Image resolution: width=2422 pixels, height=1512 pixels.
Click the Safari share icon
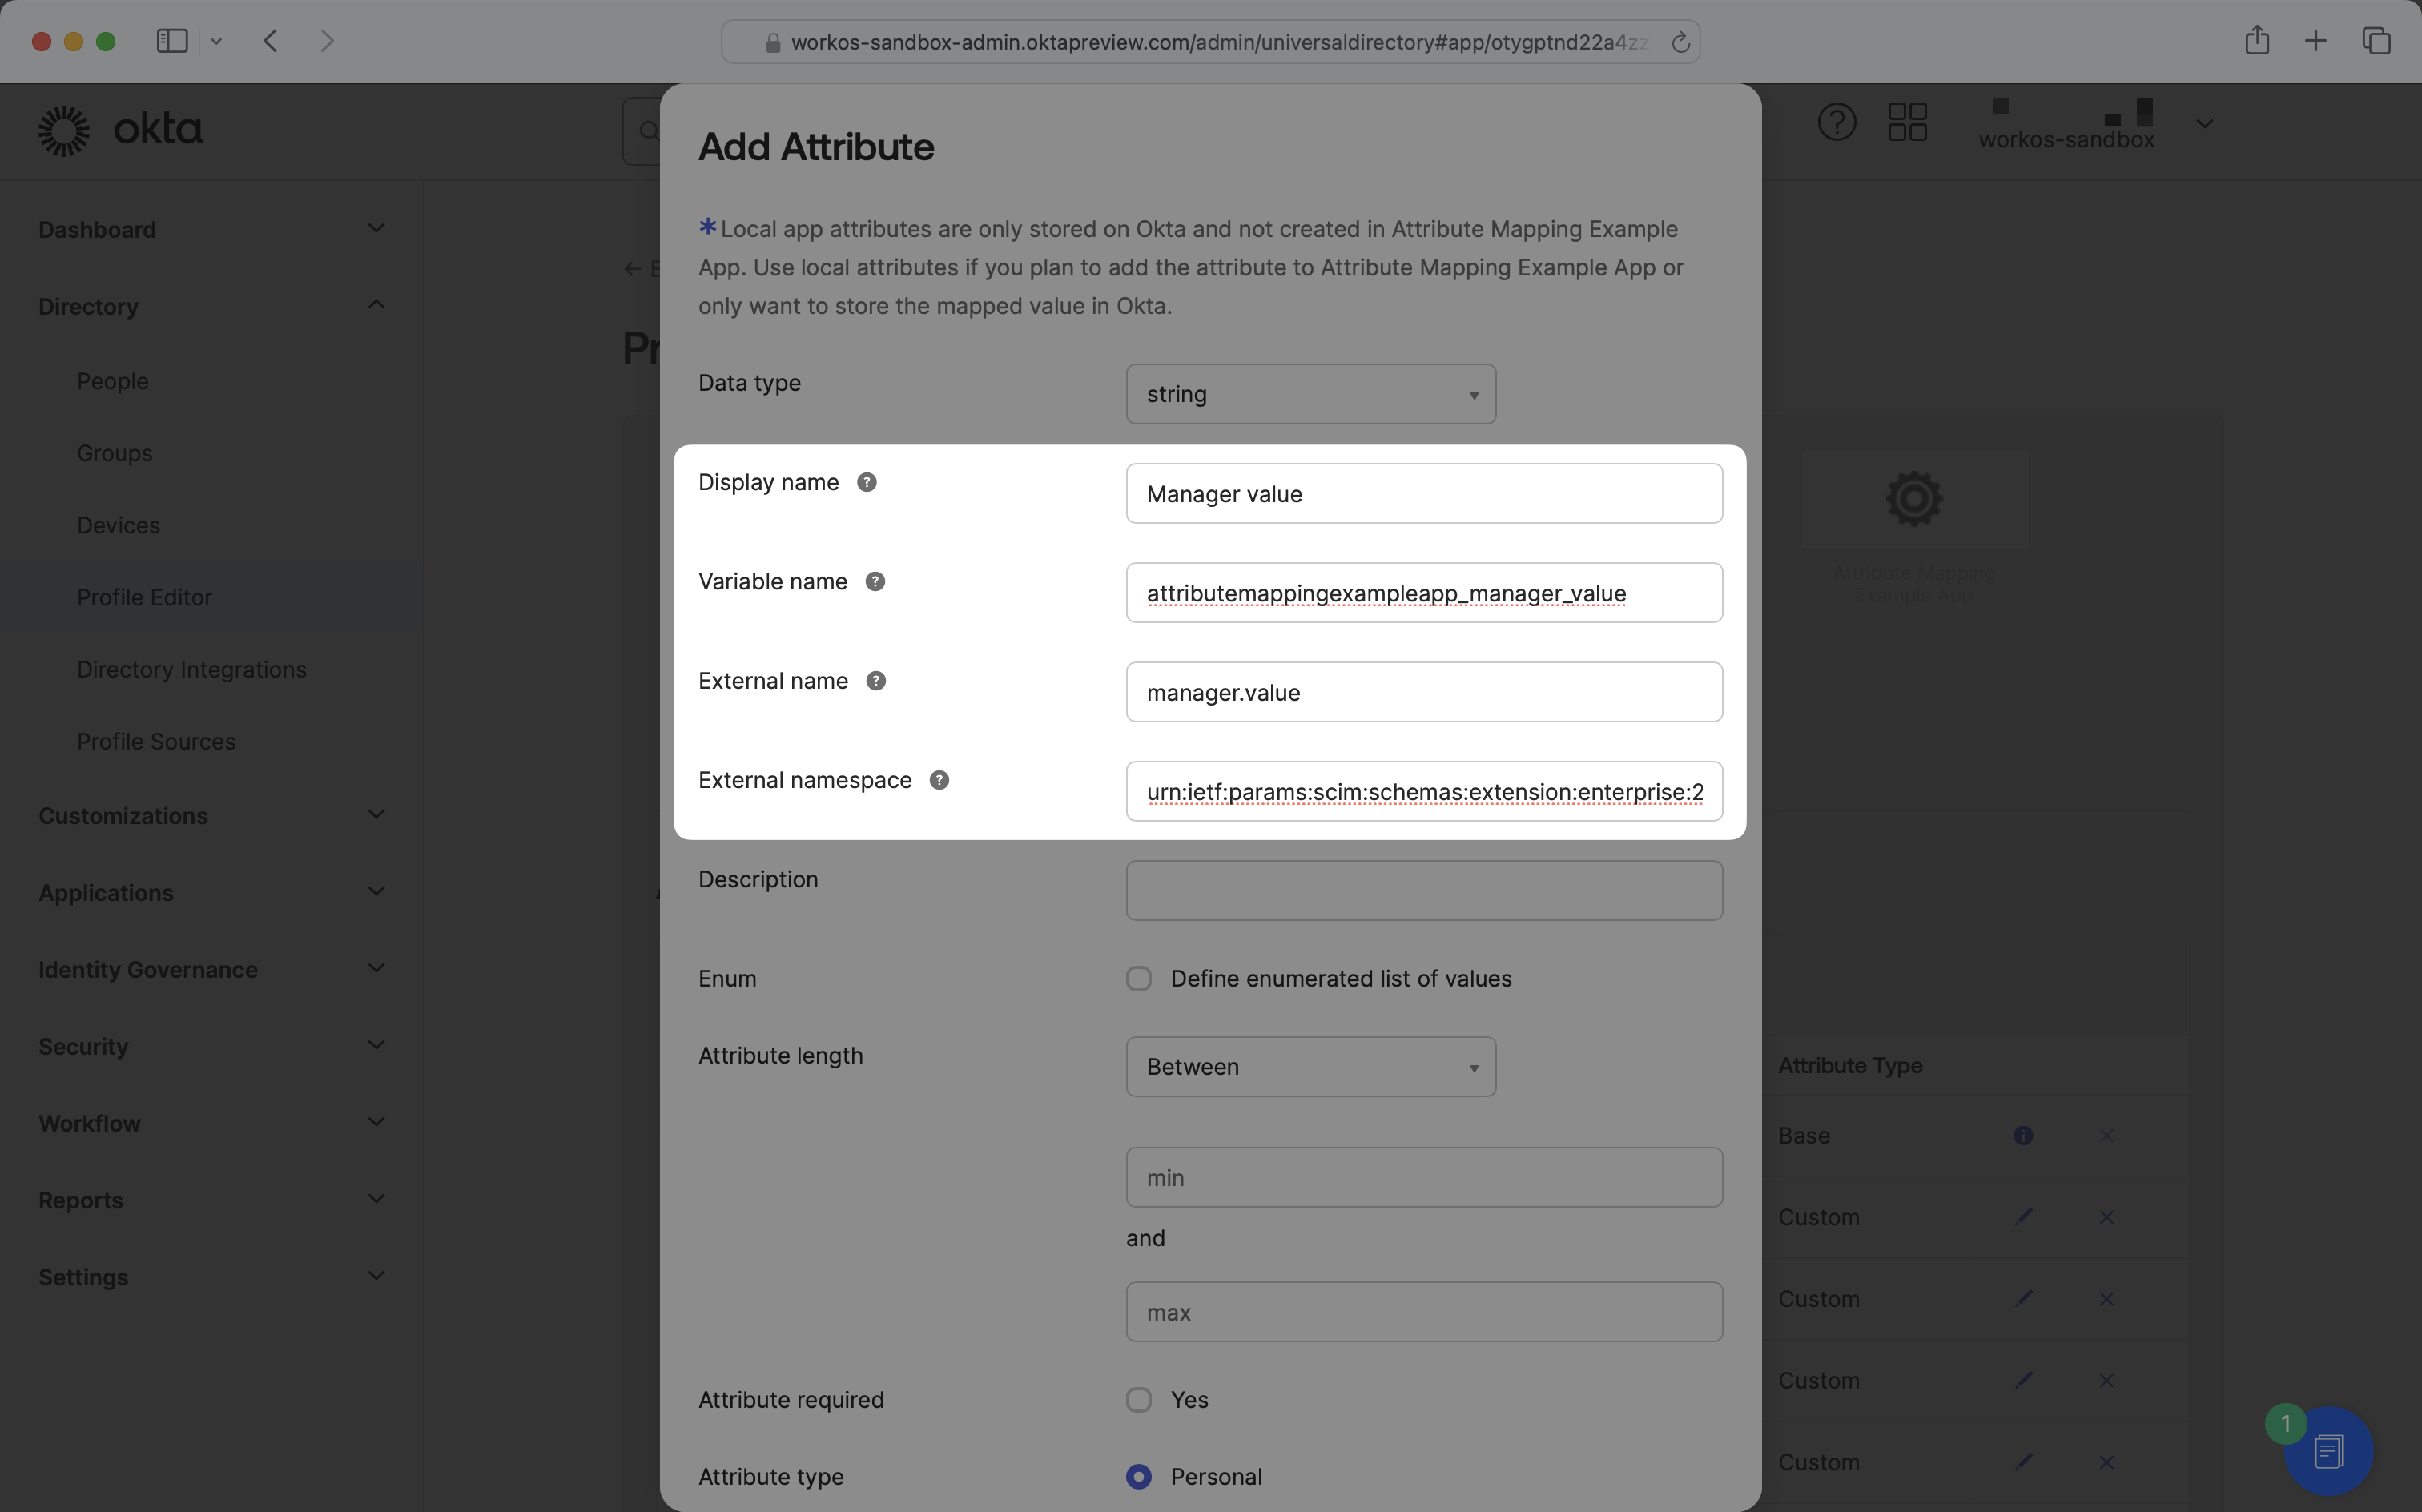[2257, 41]
